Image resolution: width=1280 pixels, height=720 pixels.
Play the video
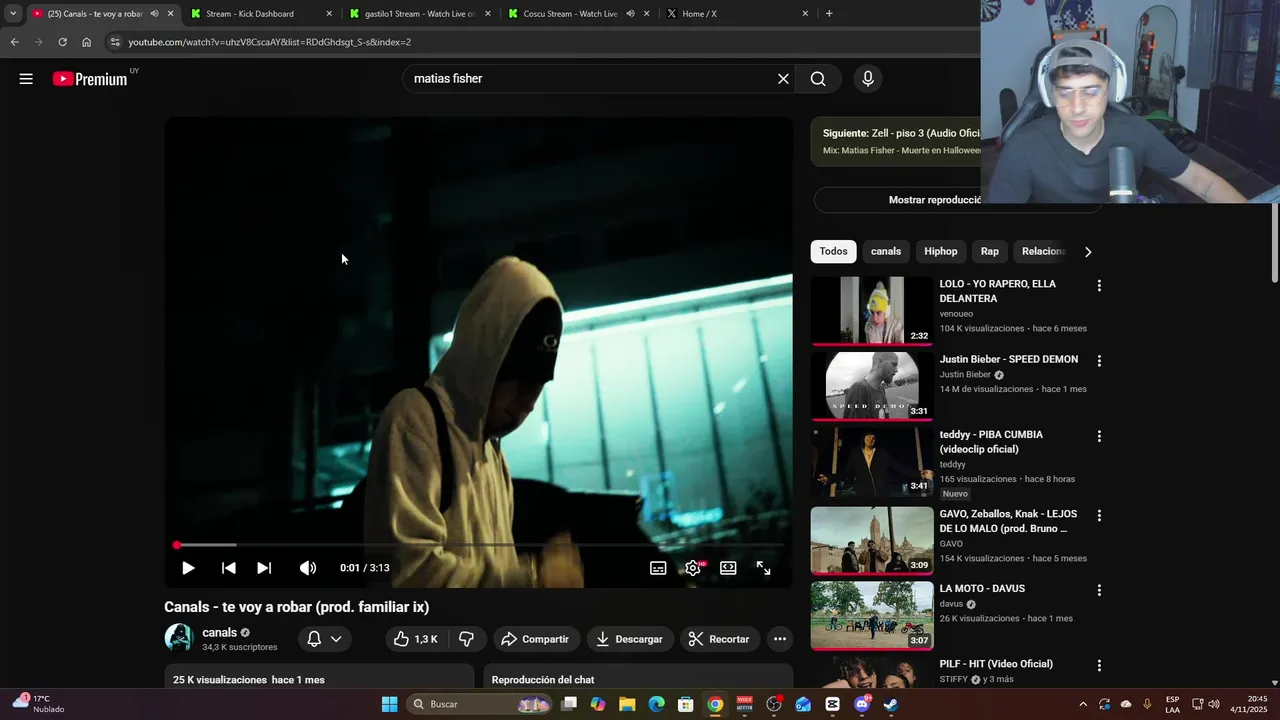pos(188,568)
